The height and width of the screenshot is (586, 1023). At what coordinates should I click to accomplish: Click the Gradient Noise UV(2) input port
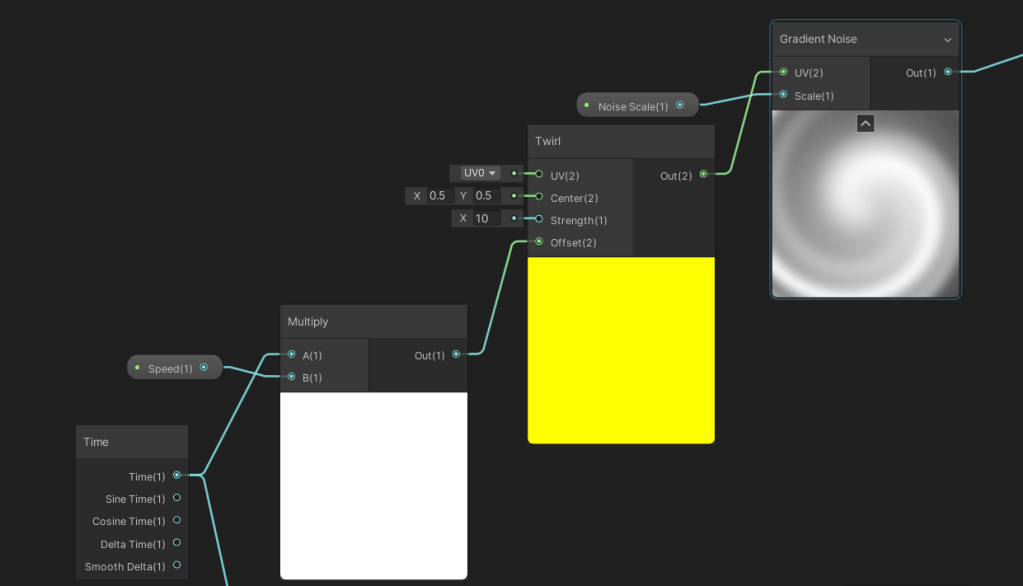pyautogui.click(x=783, y=72)
